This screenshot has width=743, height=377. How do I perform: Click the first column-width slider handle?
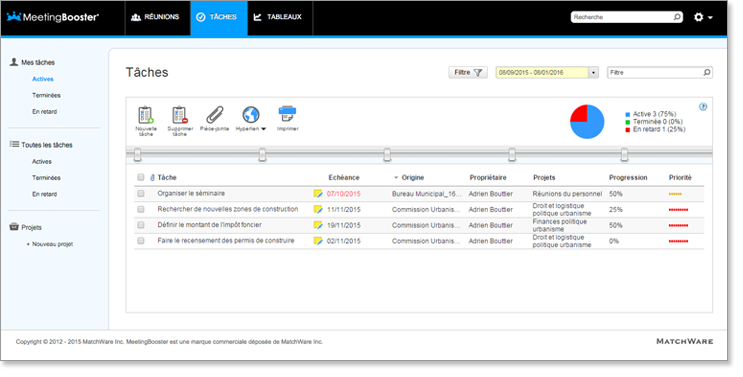coord(137,154)
